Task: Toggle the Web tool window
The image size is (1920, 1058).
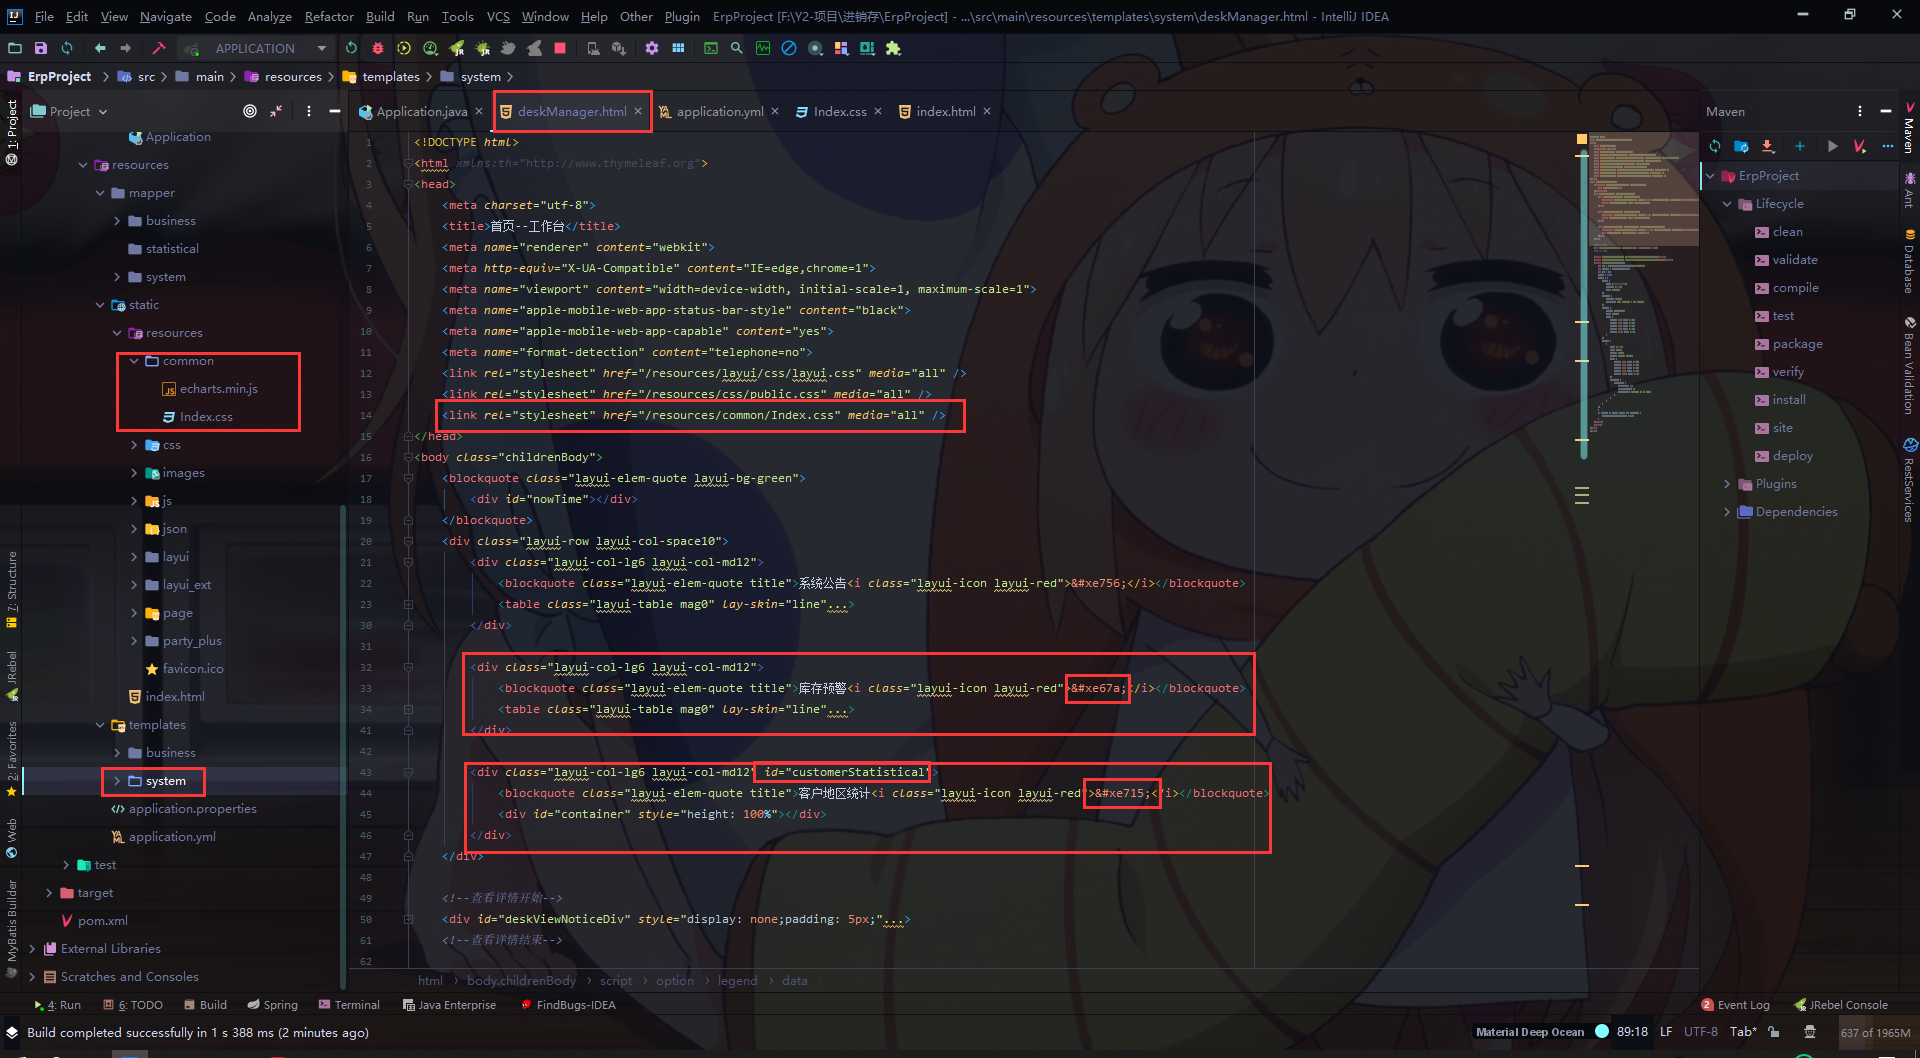Action: tap(12, 838)
